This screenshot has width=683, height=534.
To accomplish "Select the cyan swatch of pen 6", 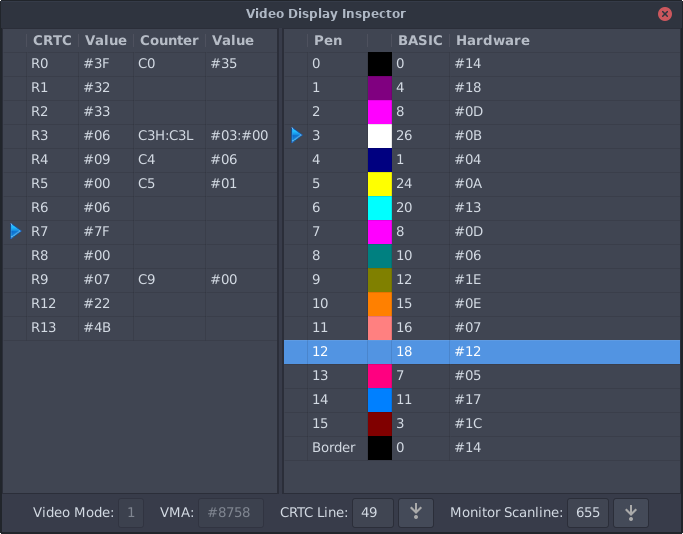I will [380, 207].
